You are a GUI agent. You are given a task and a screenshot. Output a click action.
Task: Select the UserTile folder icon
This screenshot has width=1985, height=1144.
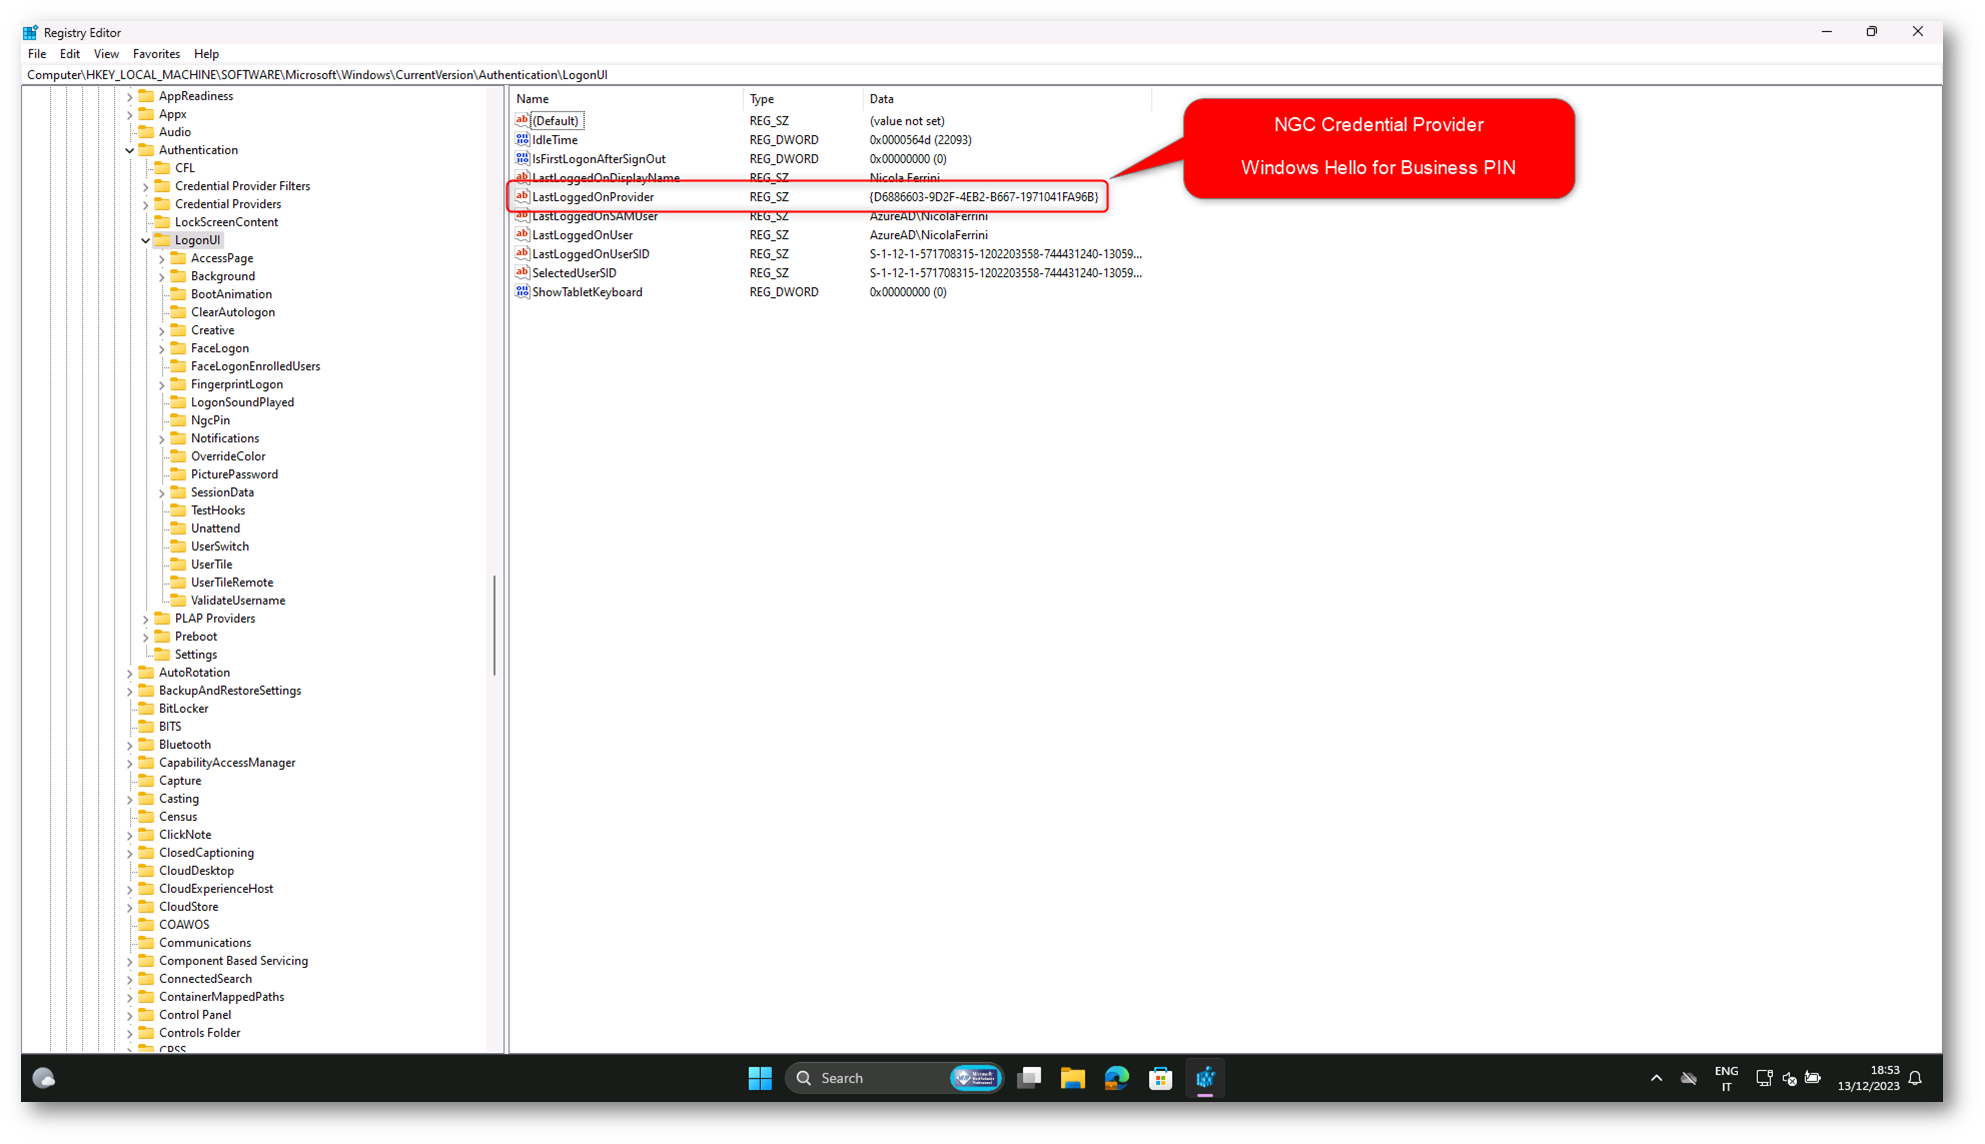click(178, 564)
